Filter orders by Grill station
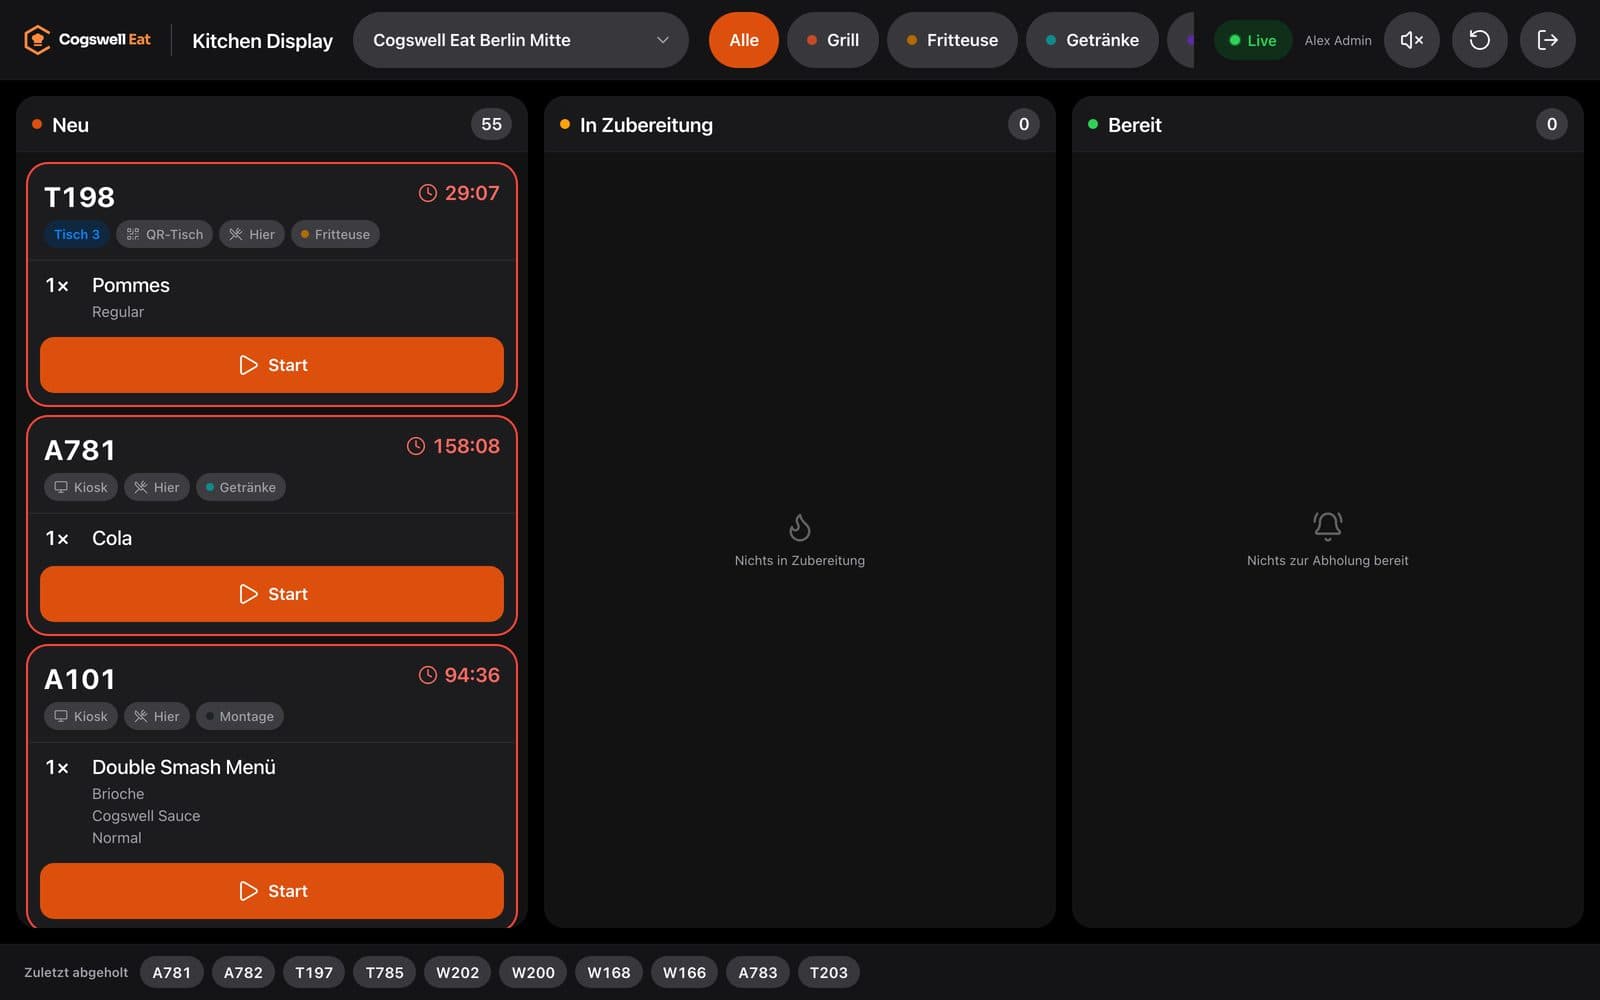 (x=832, y=40)
